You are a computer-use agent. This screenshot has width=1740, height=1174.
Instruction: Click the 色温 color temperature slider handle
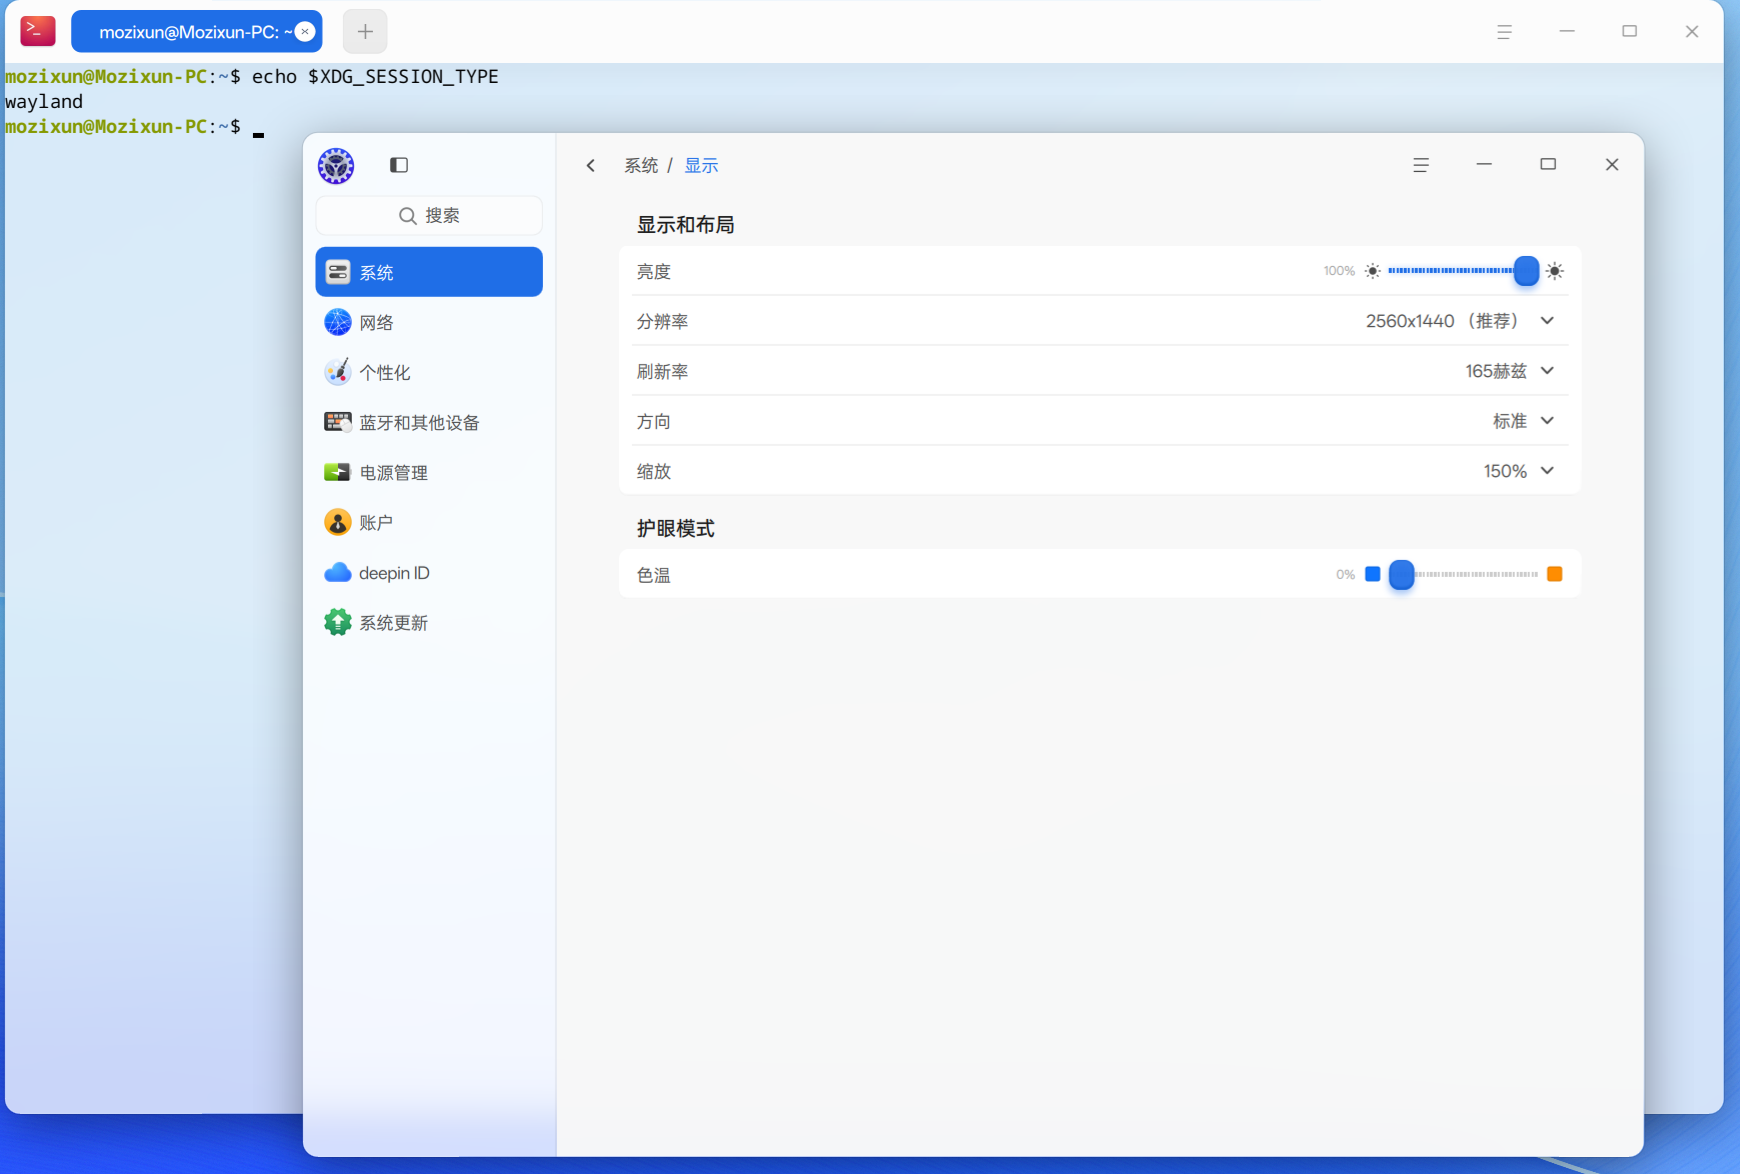(x=1402, y=574)
